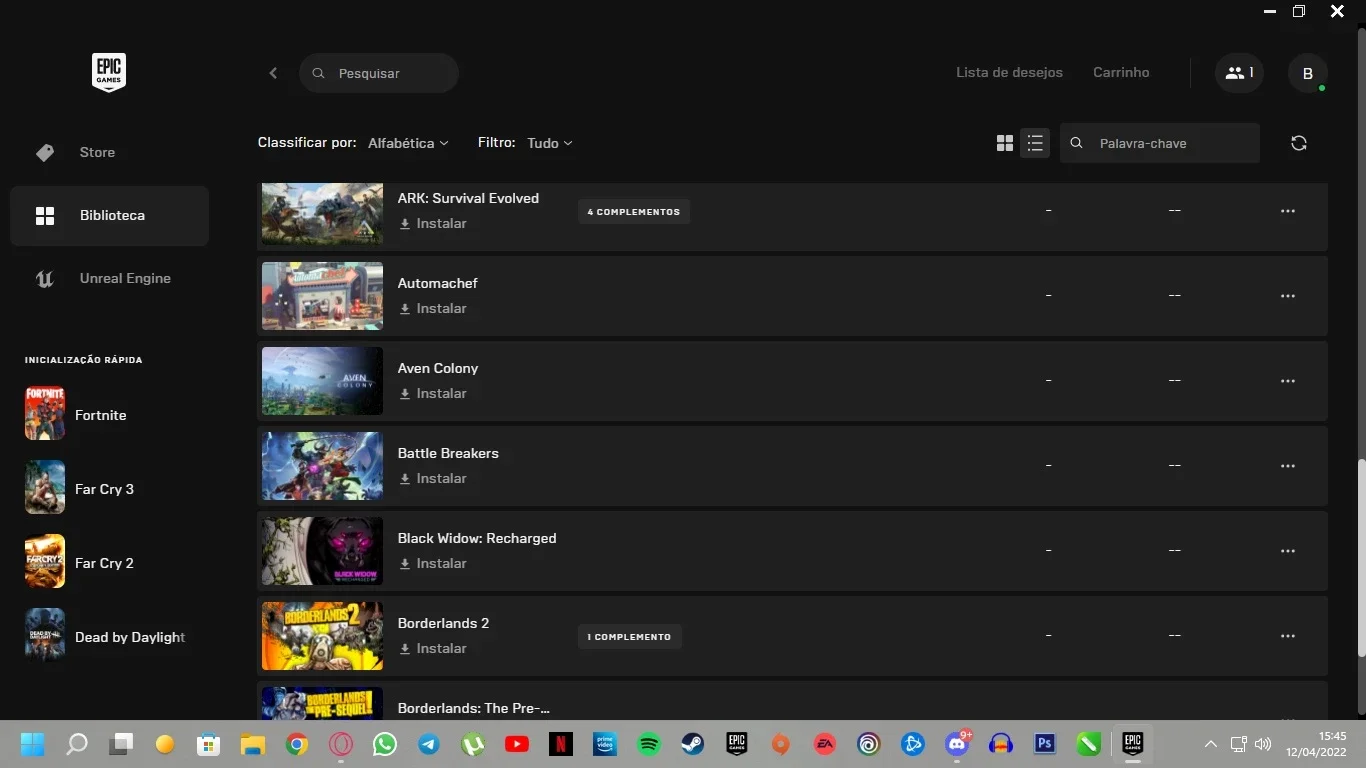Switch library to grid view
This screenshot has height=768, width=1366.
tap(1005, 143)
